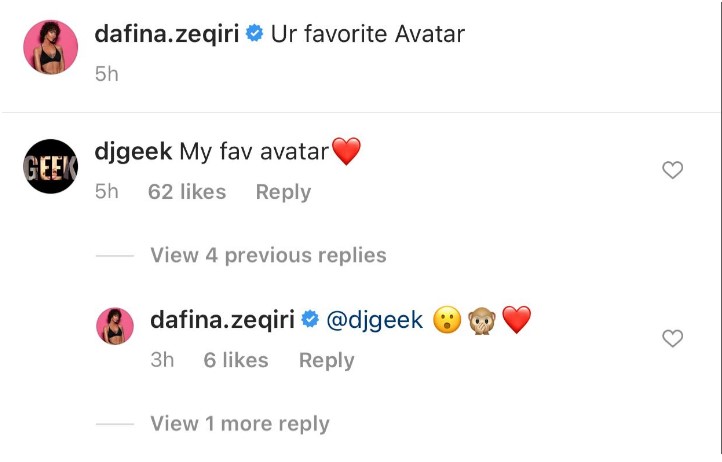Screen dimensions: 722x462
Task: Open dafina.zeqiri's profile picture in the caption
Action: click(x=51, y=46)
